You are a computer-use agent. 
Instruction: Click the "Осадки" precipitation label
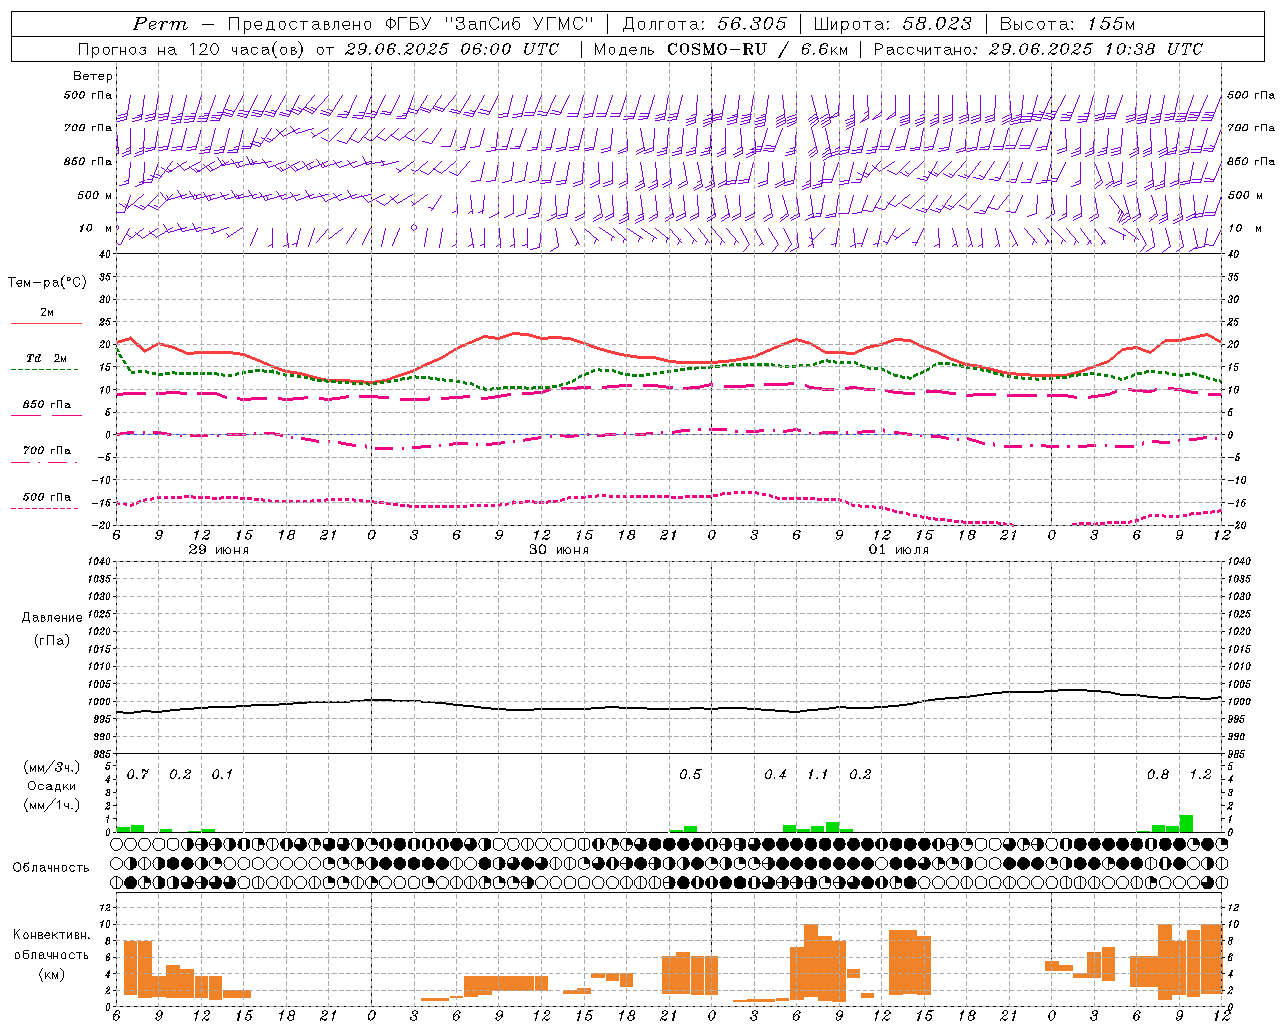point(52,786)
